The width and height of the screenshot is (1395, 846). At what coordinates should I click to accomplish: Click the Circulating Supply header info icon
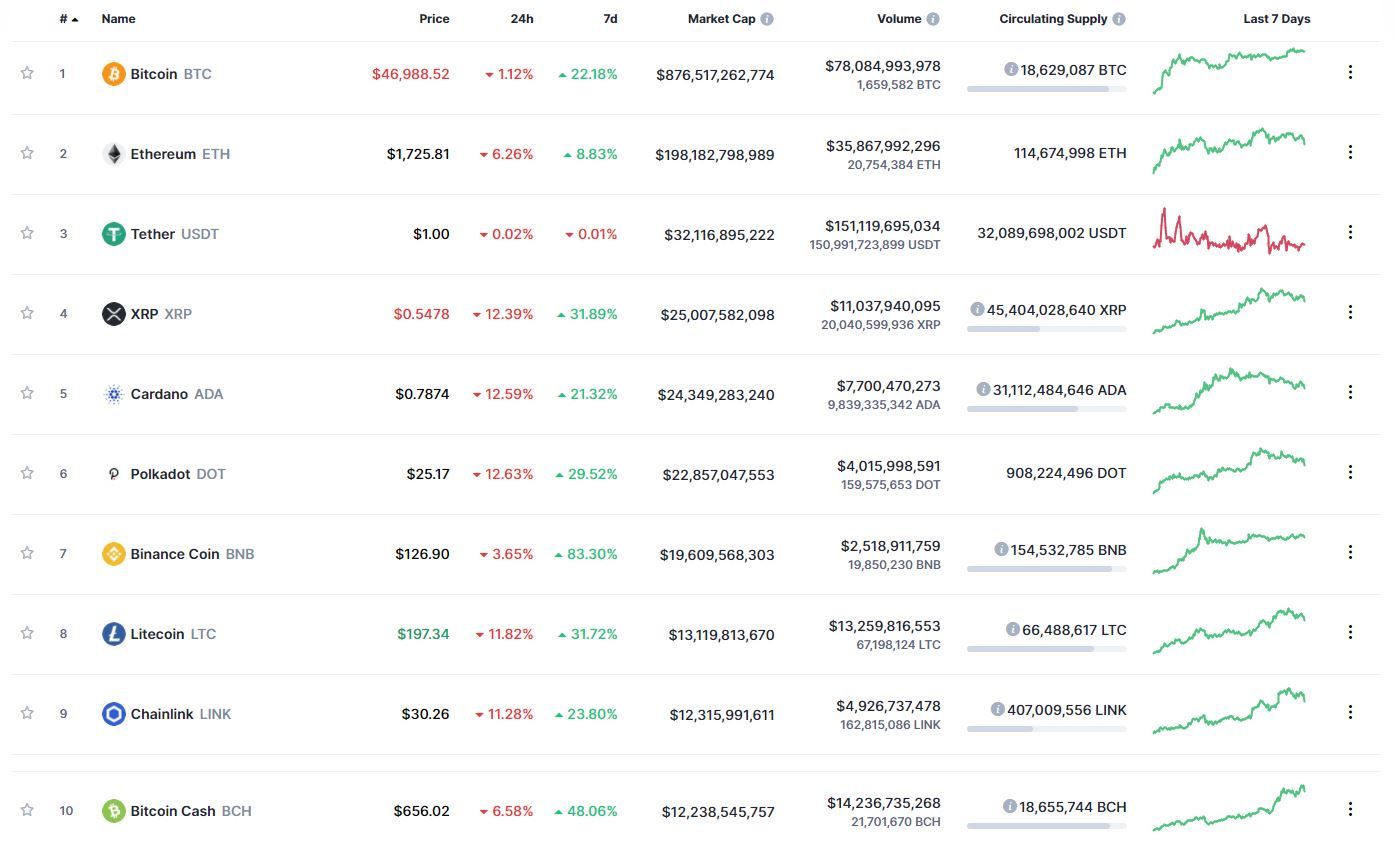pos(1119,19)
